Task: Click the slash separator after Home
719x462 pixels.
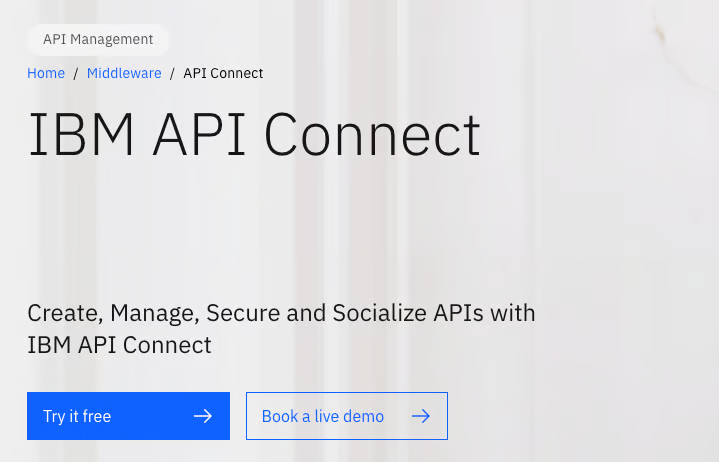Action: pos(76,73)
